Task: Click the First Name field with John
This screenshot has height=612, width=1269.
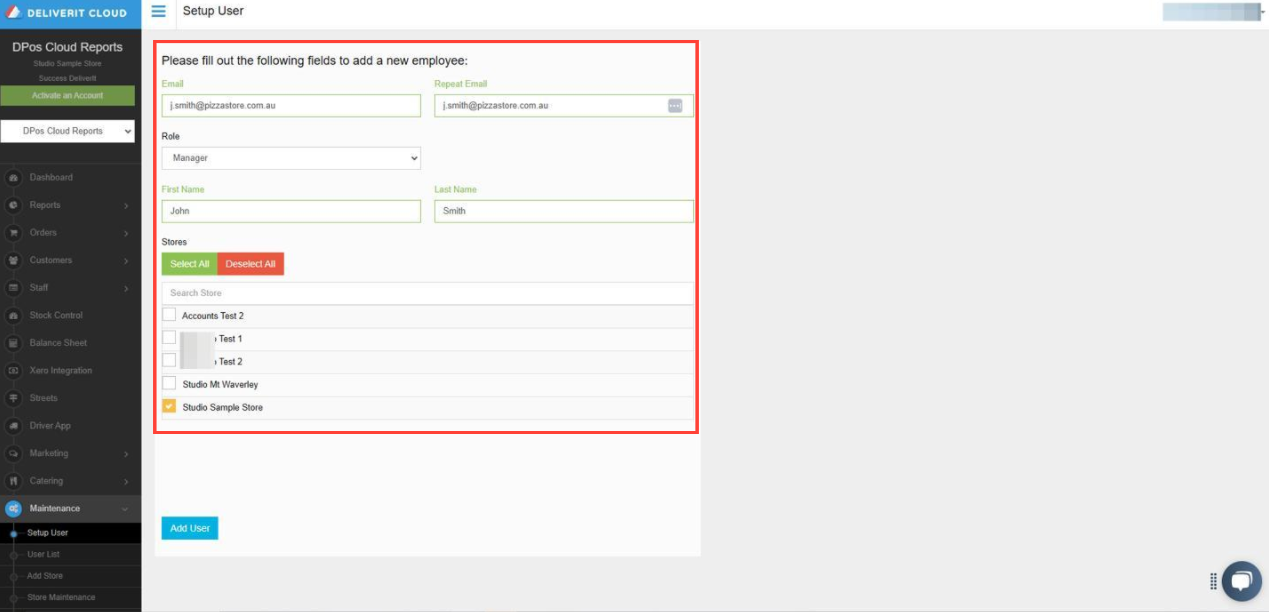Action: click(x=291, y=211)
